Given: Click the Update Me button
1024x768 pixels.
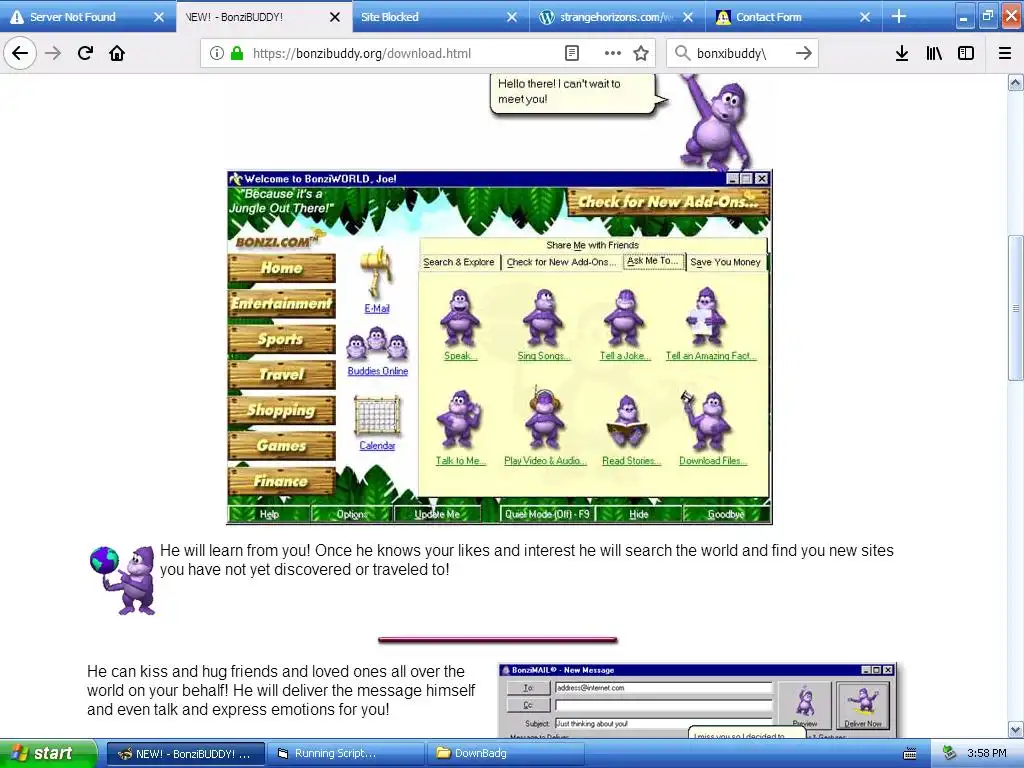Looking at the screenshot, I should tap(437, 514).
